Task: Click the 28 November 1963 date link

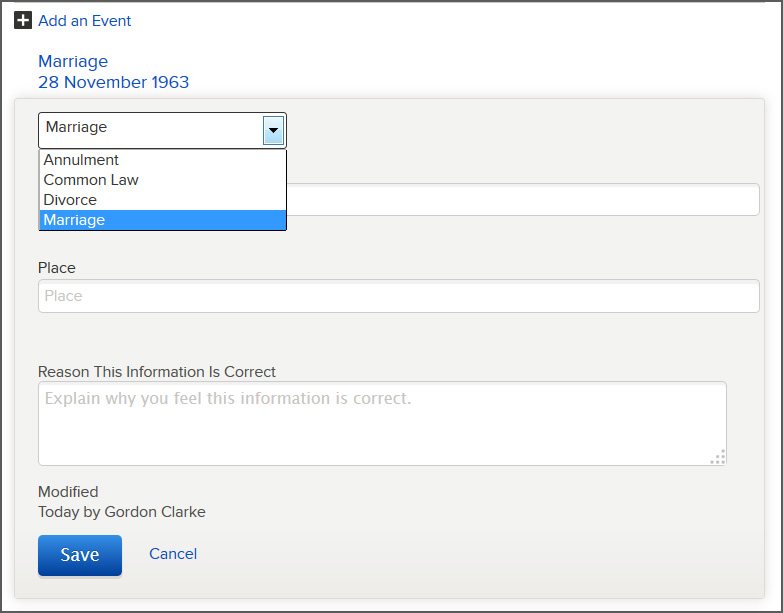Action: pos(113,82)
